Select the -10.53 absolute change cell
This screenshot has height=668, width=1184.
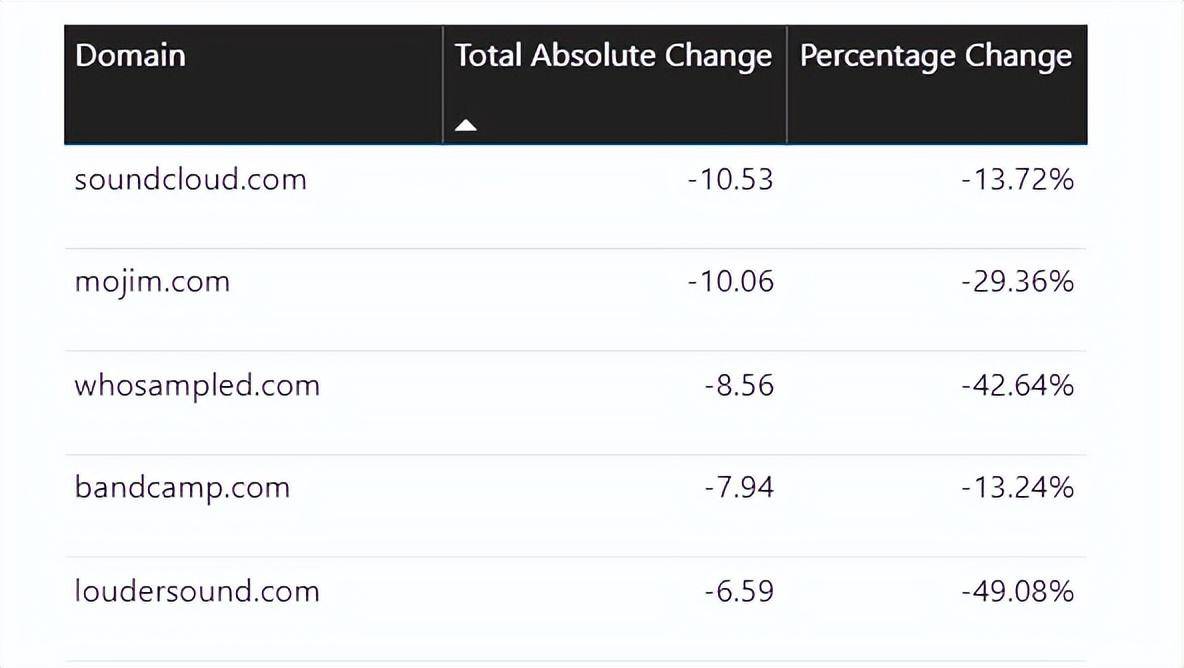click(x=730, y=180)
